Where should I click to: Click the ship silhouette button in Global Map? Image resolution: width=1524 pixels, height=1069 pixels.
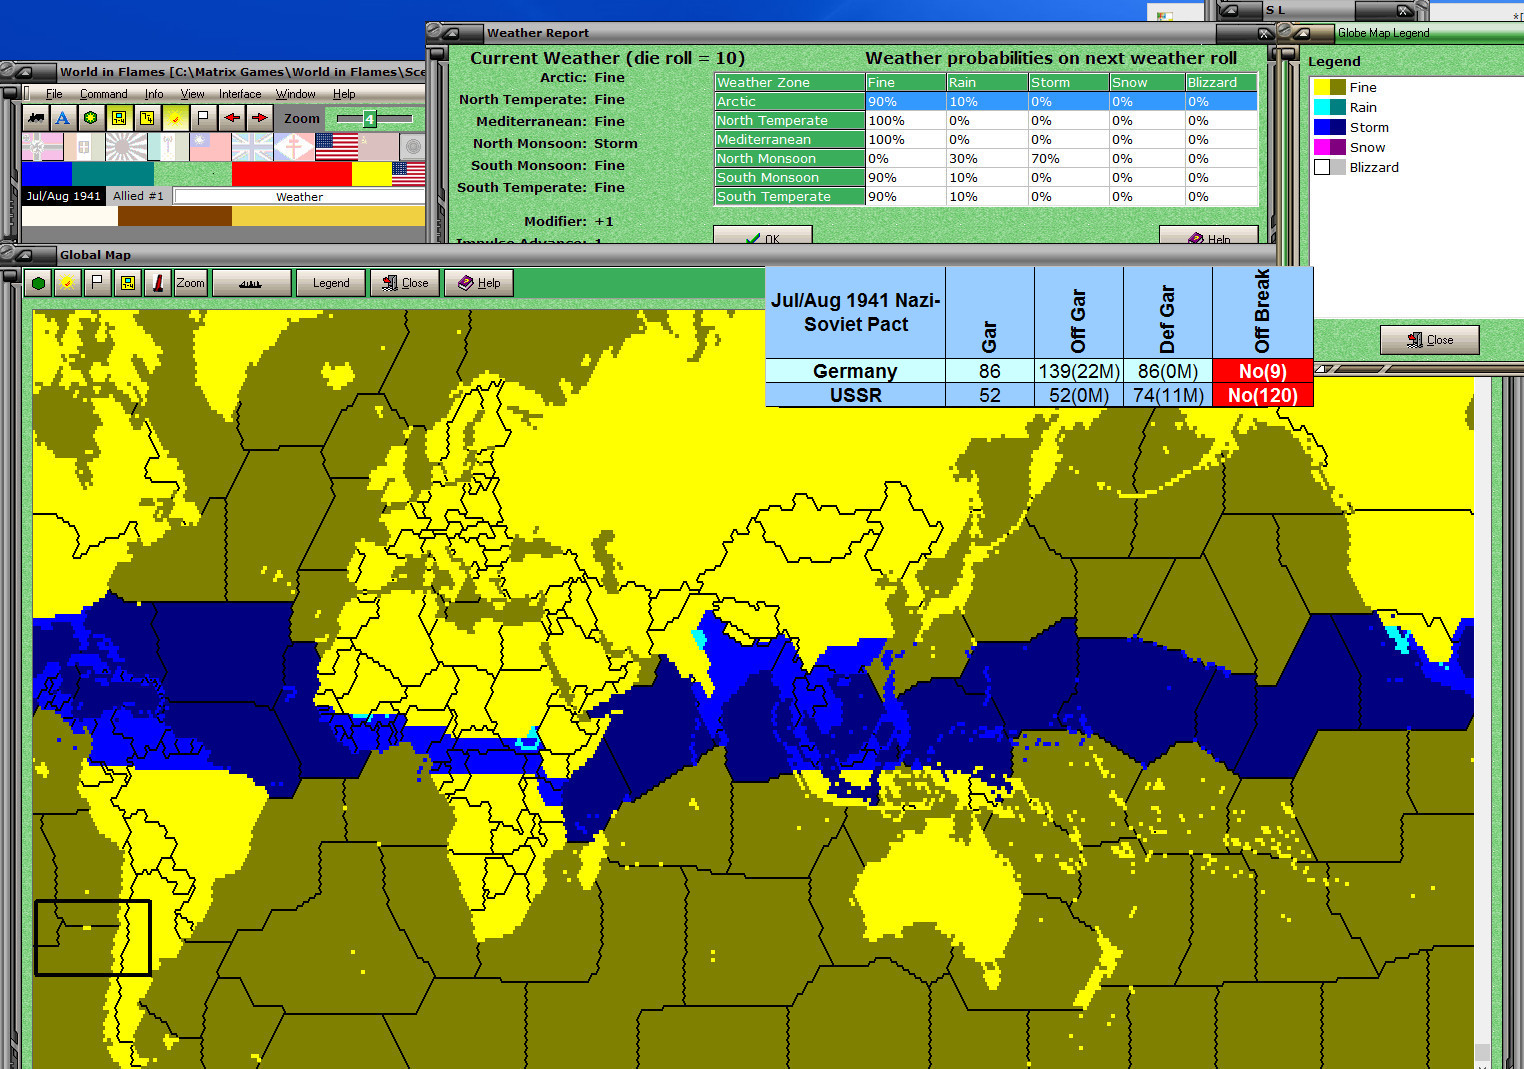(251, 283)
